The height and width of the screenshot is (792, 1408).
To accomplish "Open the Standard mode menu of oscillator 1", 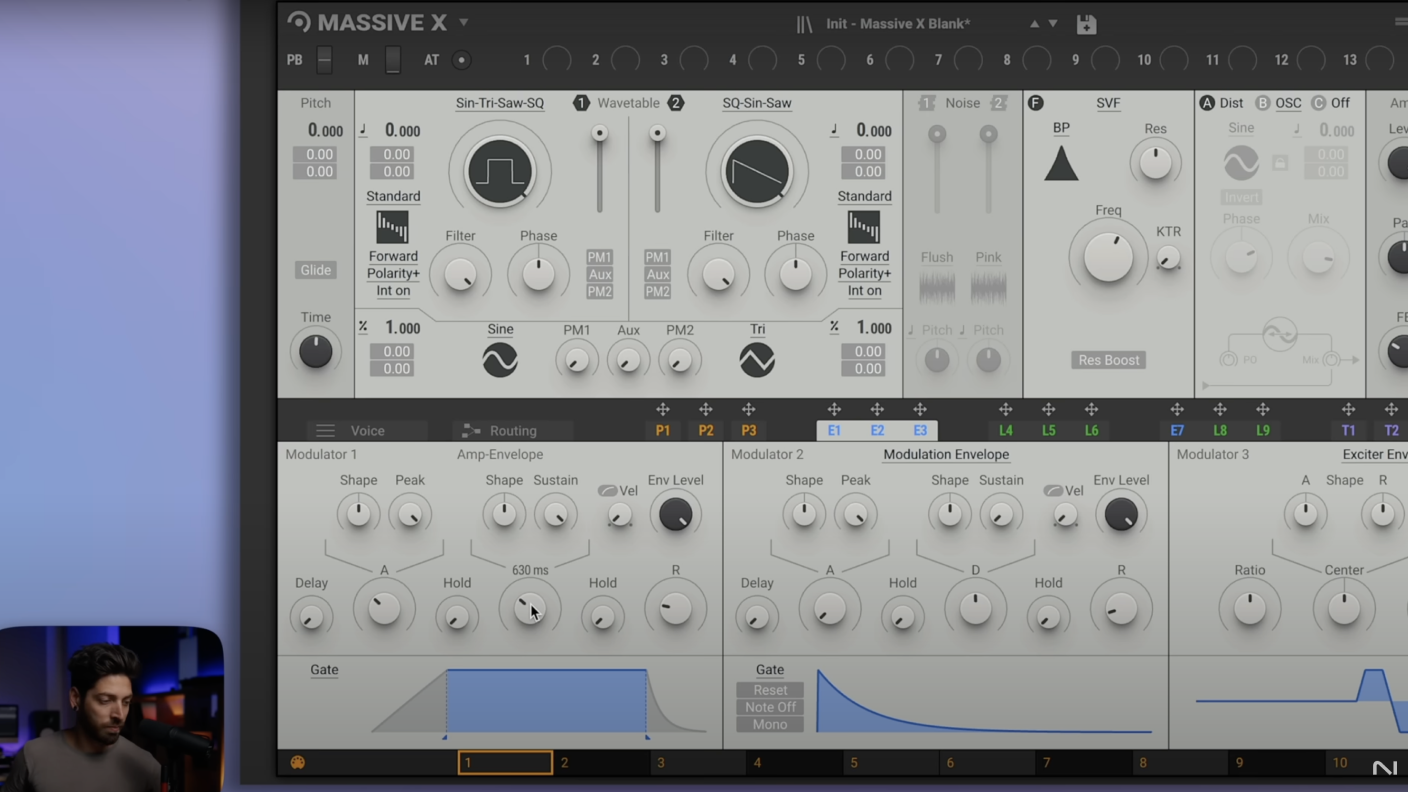I will [x=393, y=196].
